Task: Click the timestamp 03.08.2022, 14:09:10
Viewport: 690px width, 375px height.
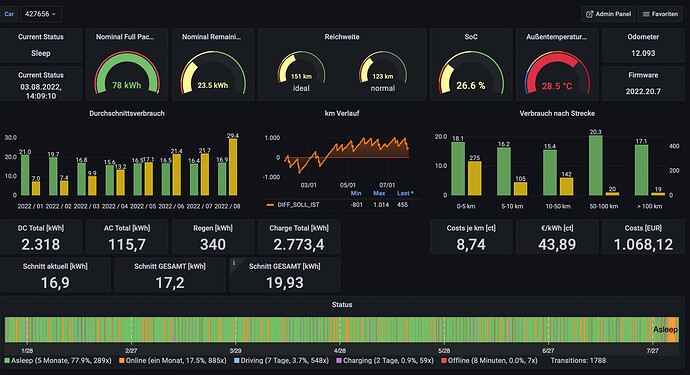Action: point(41,92)
